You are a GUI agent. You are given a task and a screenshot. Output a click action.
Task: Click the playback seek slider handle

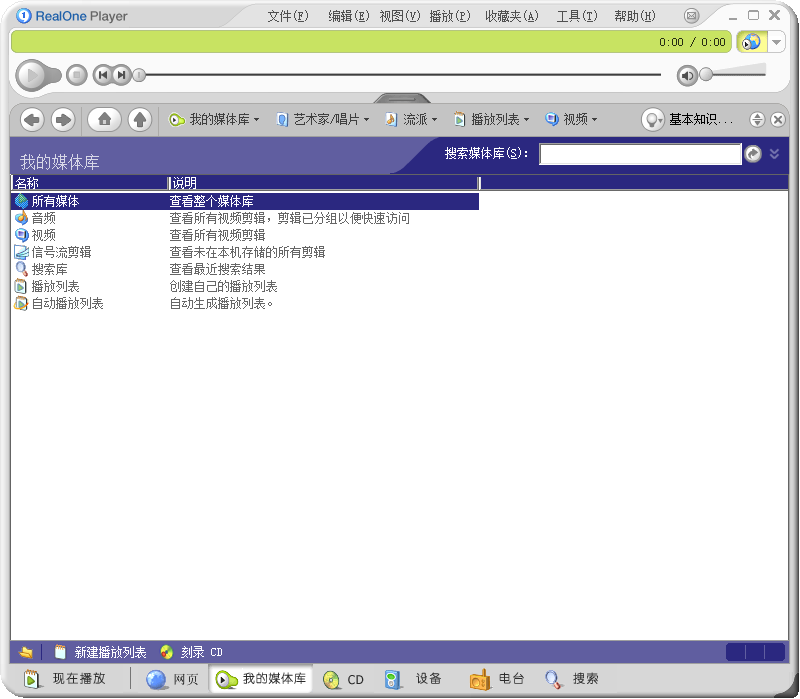139,76
